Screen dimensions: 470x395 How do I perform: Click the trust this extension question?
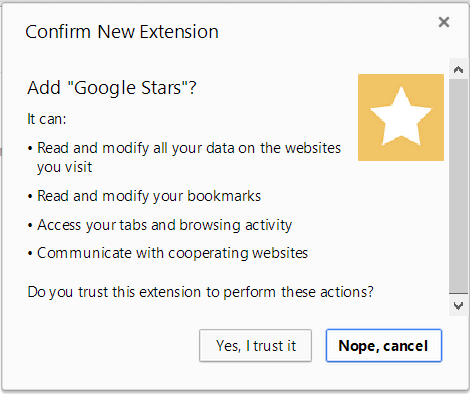(200, 292)
